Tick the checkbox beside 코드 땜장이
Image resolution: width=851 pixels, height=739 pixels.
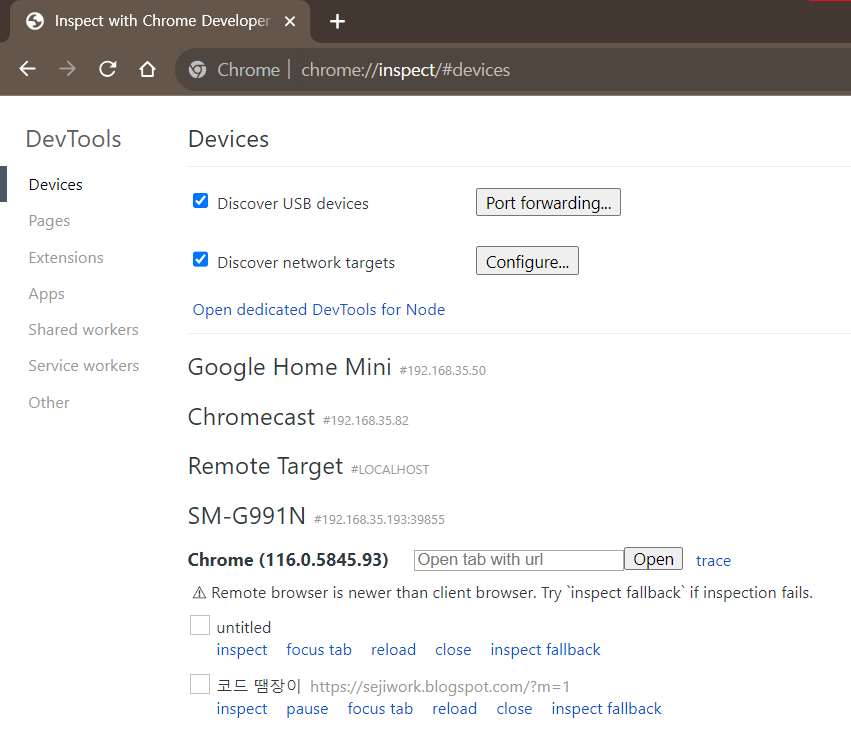(200, 684)
